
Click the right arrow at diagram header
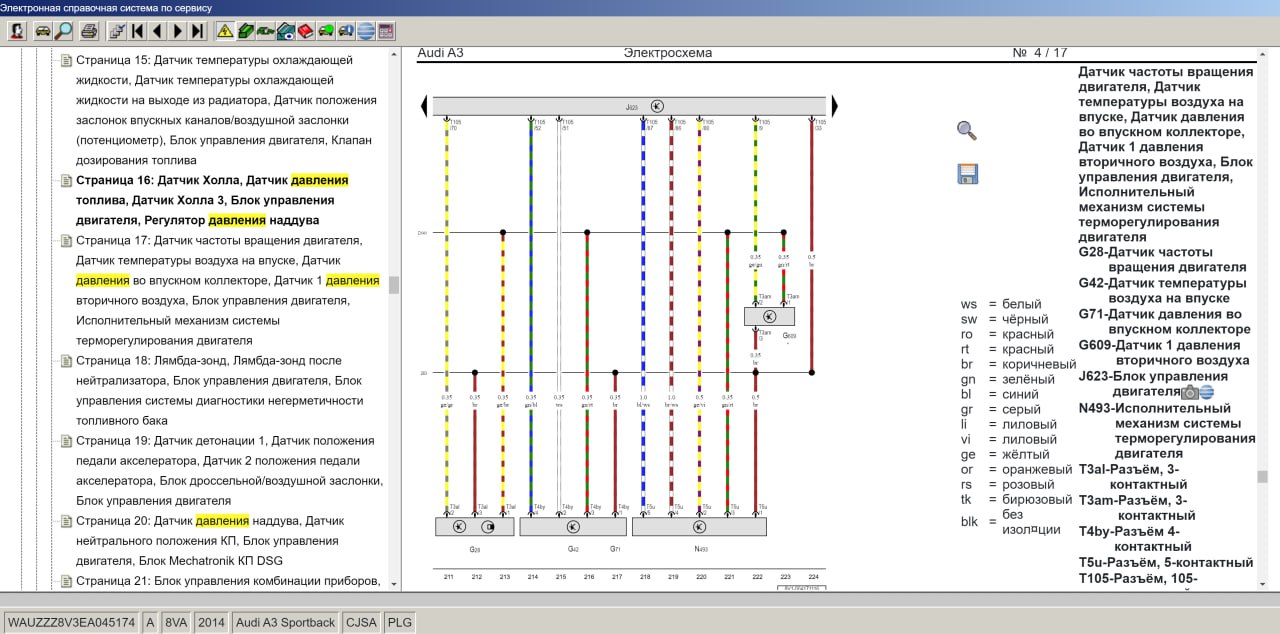click(x=834, y=106)
